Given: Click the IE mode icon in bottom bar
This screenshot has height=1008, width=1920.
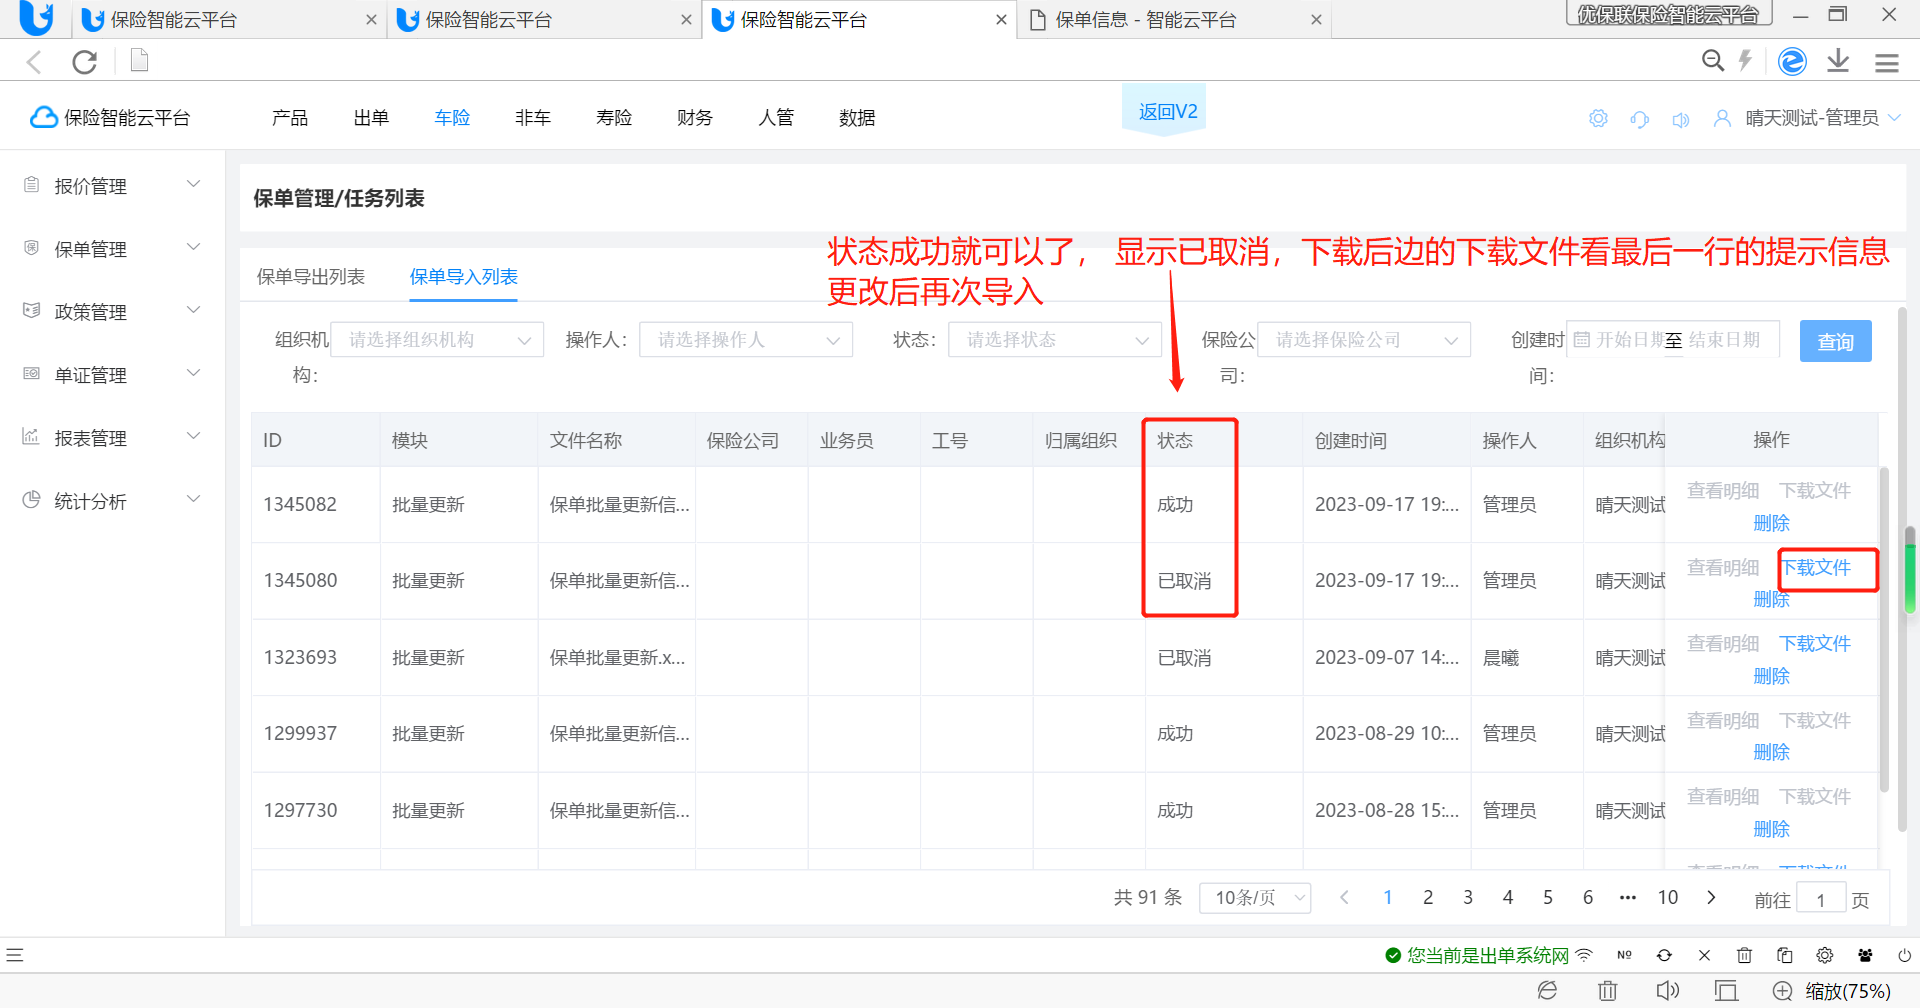Looking at the screenshot, I should [1547, 990].
